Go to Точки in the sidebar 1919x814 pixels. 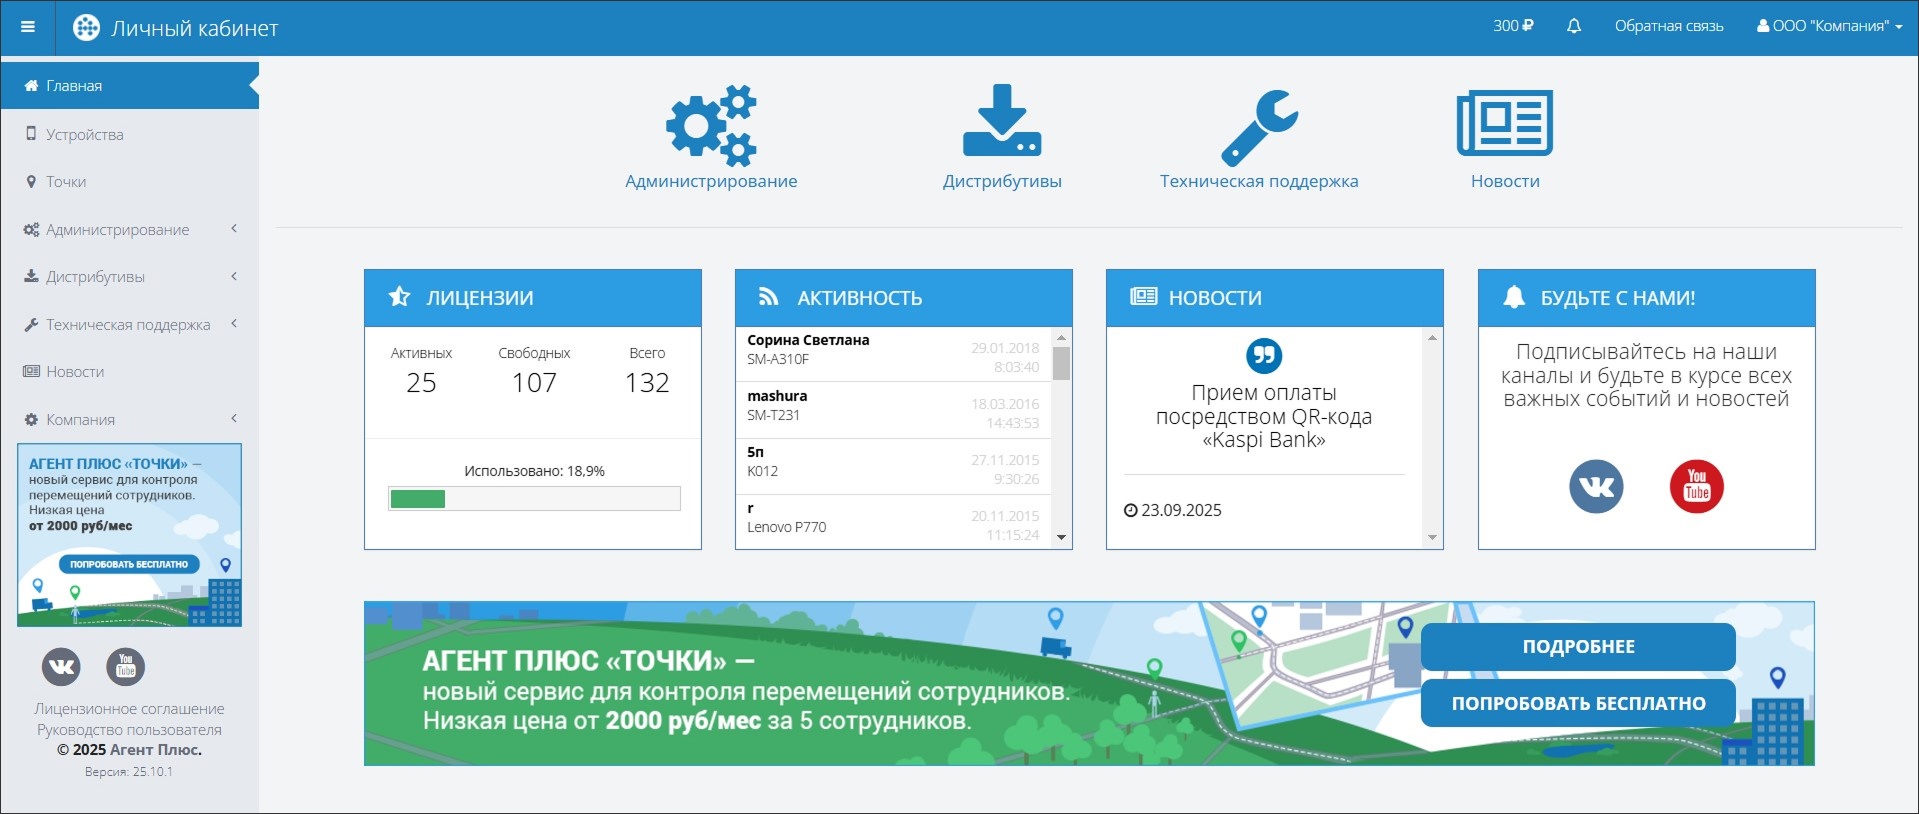click(x=66, y=182)
